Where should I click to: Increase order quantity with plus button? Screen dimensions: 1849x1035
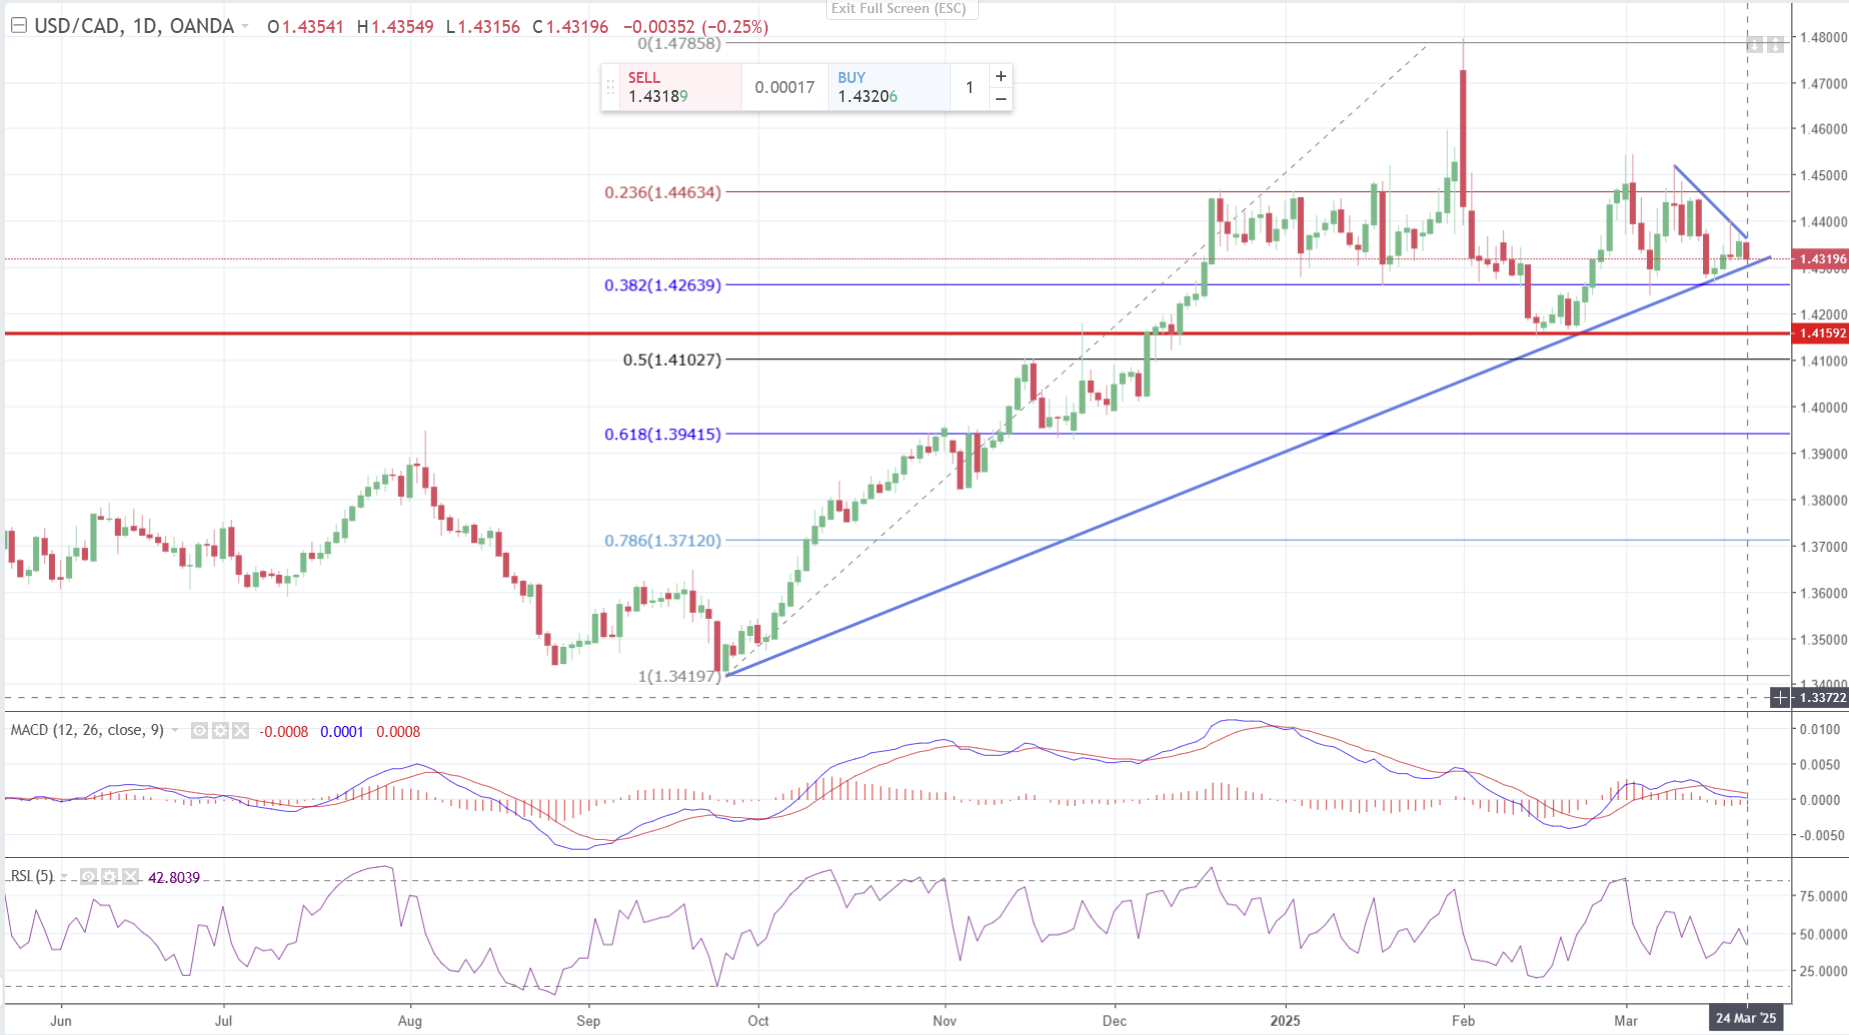[1000, 76]
